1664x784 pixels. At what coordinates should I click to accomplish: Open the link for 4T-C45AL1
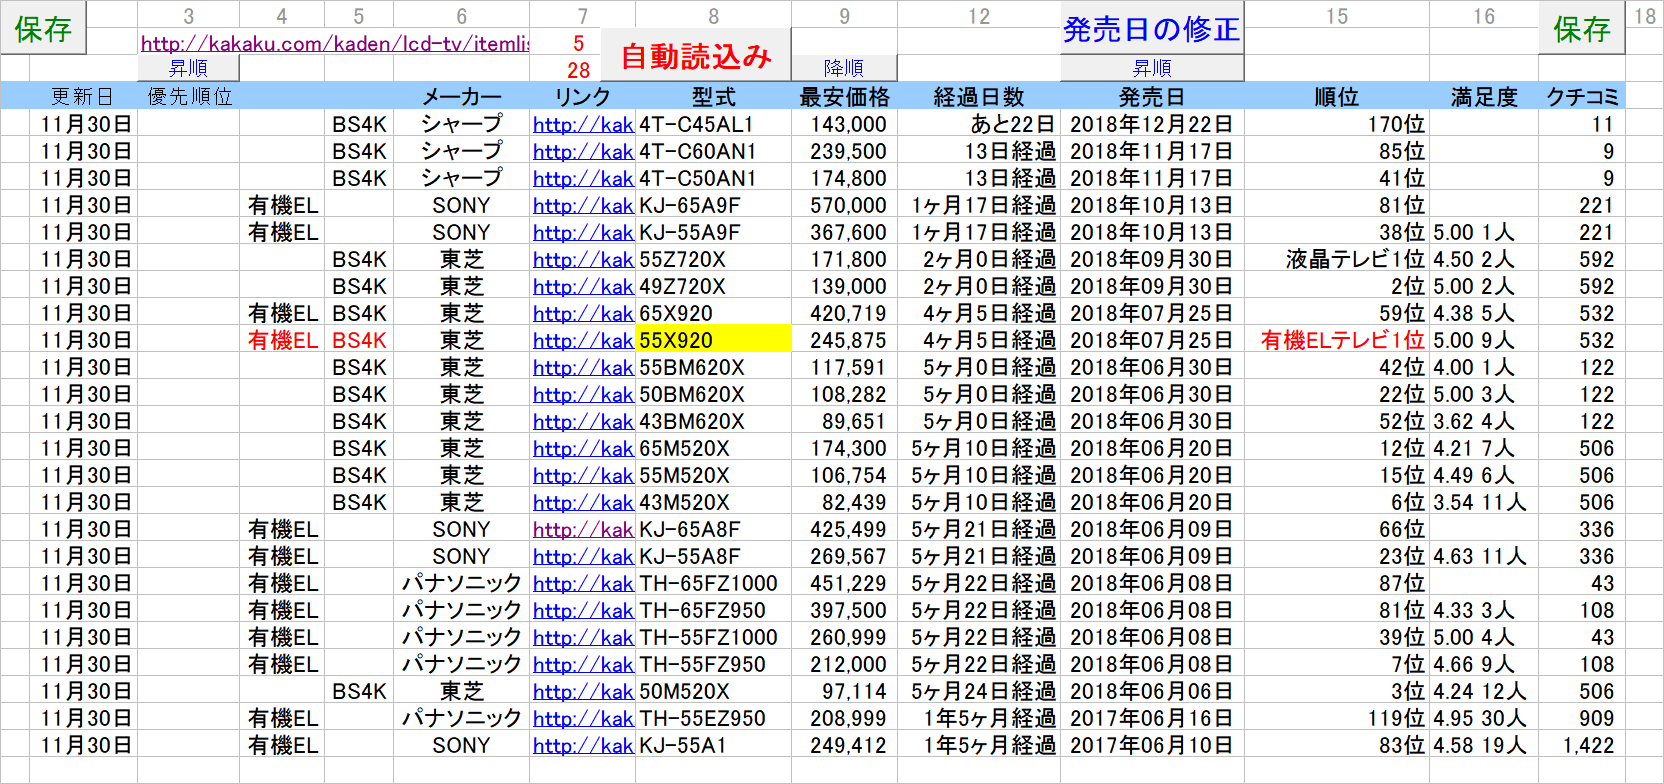(x=583, y=124)
